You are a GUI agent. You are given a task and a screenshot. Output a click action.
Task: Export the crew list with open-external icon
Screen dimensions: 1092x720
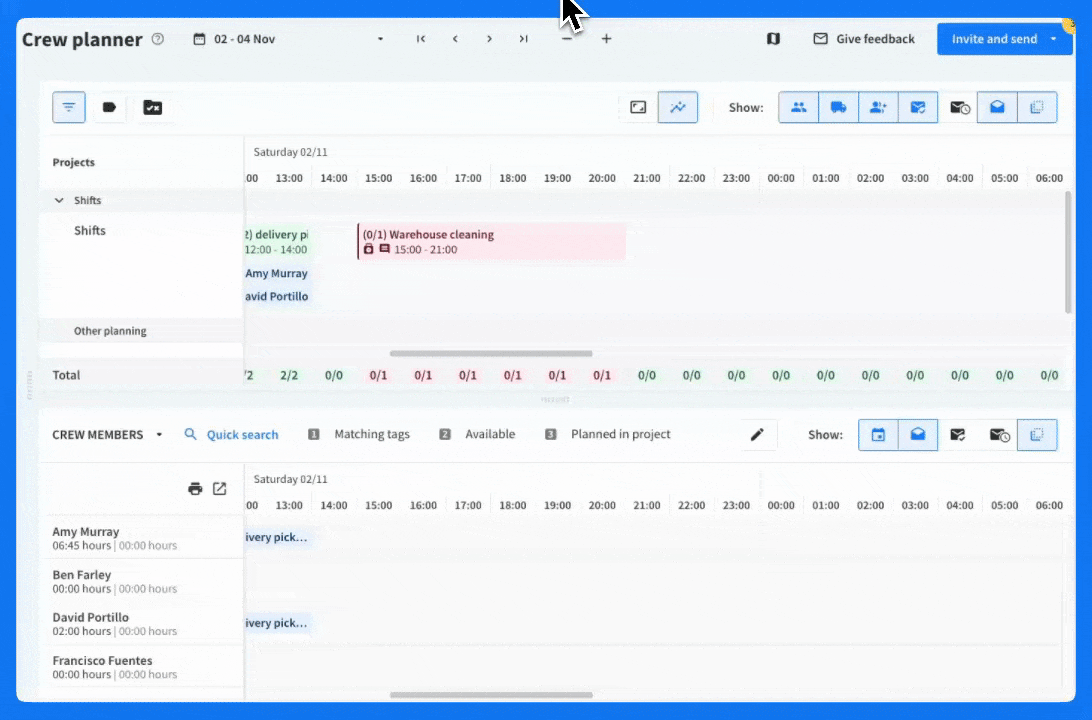(219, 489)
